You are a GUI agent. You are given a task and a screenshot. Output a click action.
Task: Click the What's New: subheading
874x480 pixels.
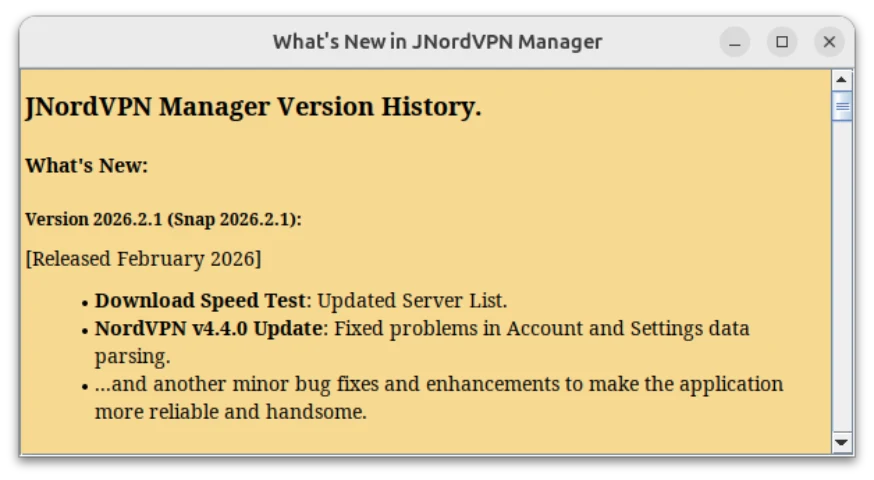(x=87, y=166)
